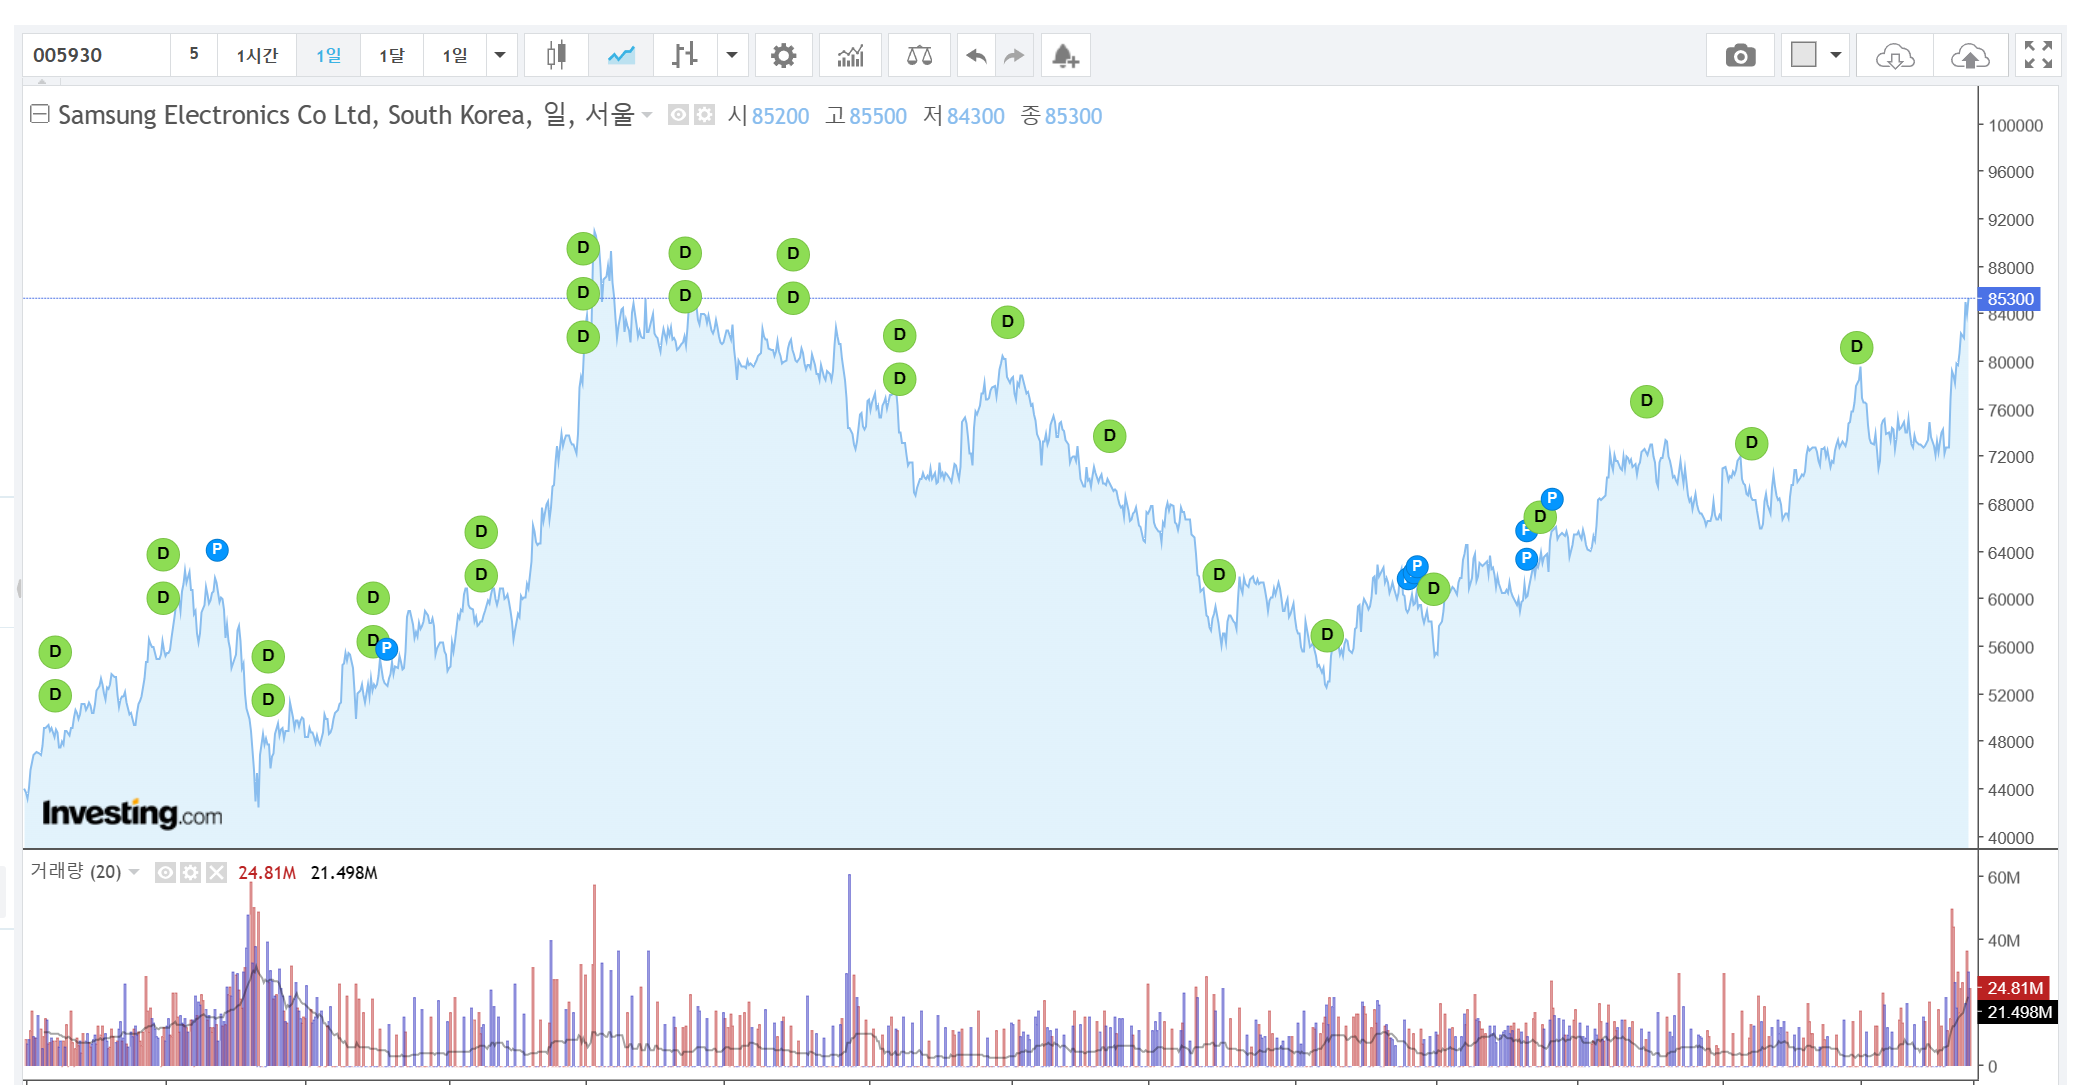The image size is (2080, 1085).
Task: Select the OHLC bar chart style icon
Action: pos(685,55)
